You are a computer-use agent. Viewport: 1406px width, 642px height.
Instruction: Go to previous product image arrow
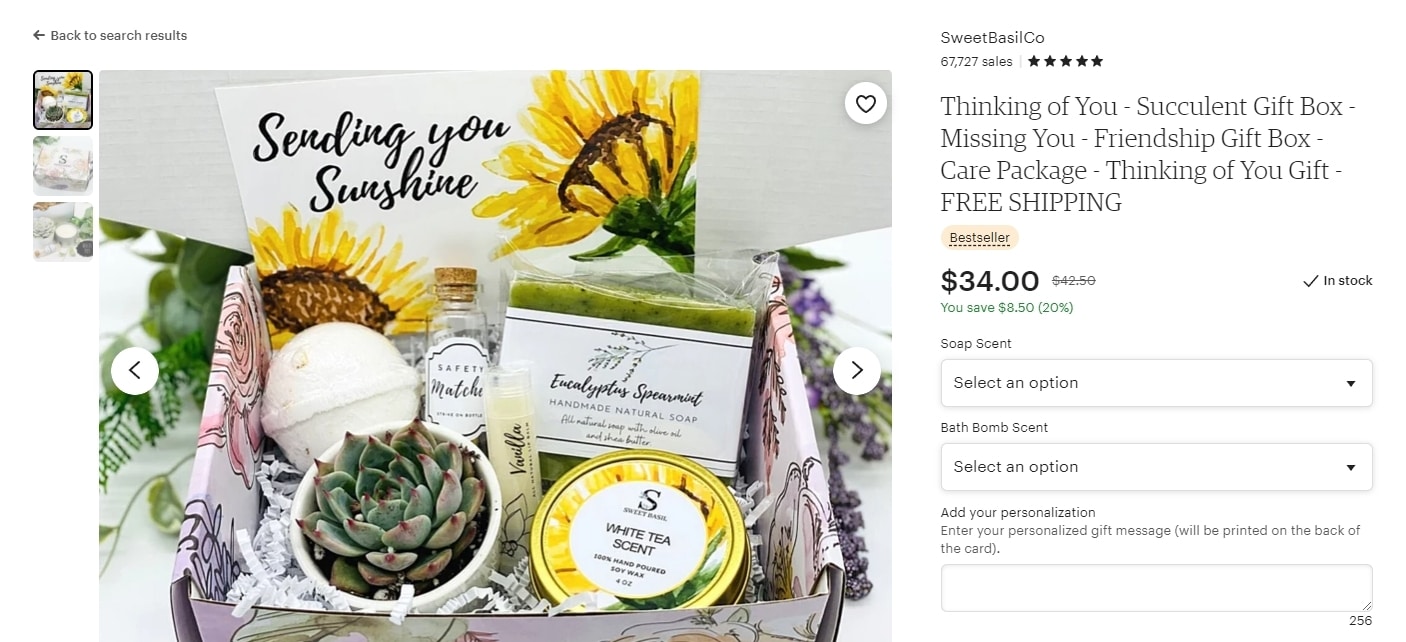(x=135, y=370)
